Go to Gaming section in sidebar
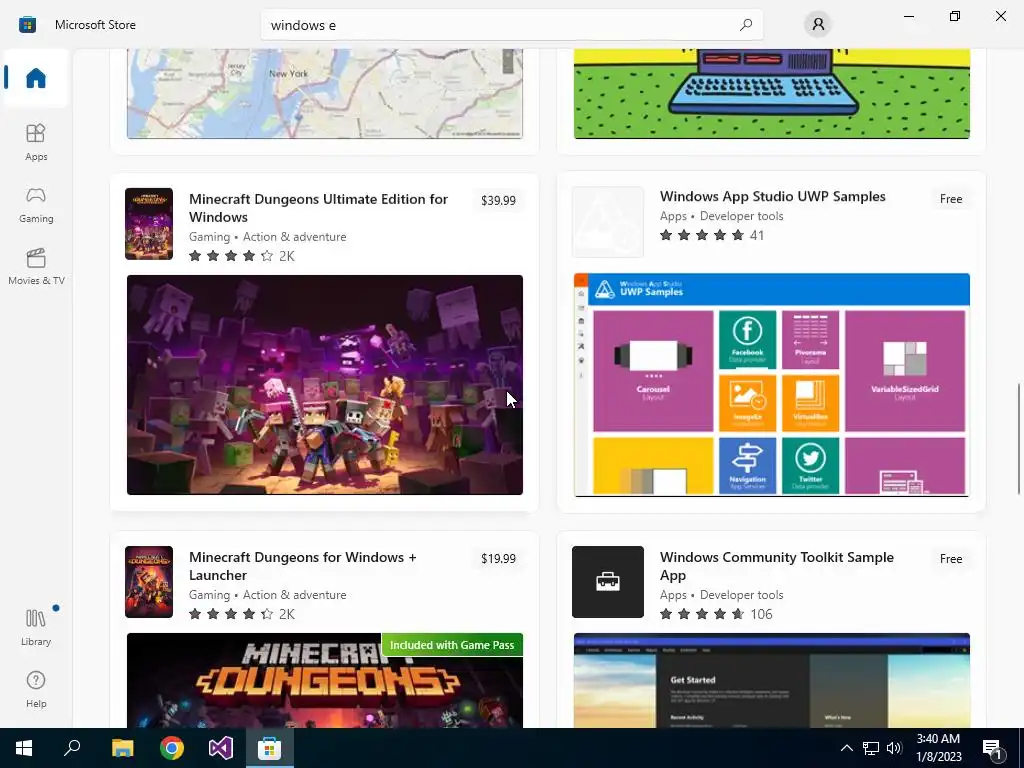 [36, 204]
